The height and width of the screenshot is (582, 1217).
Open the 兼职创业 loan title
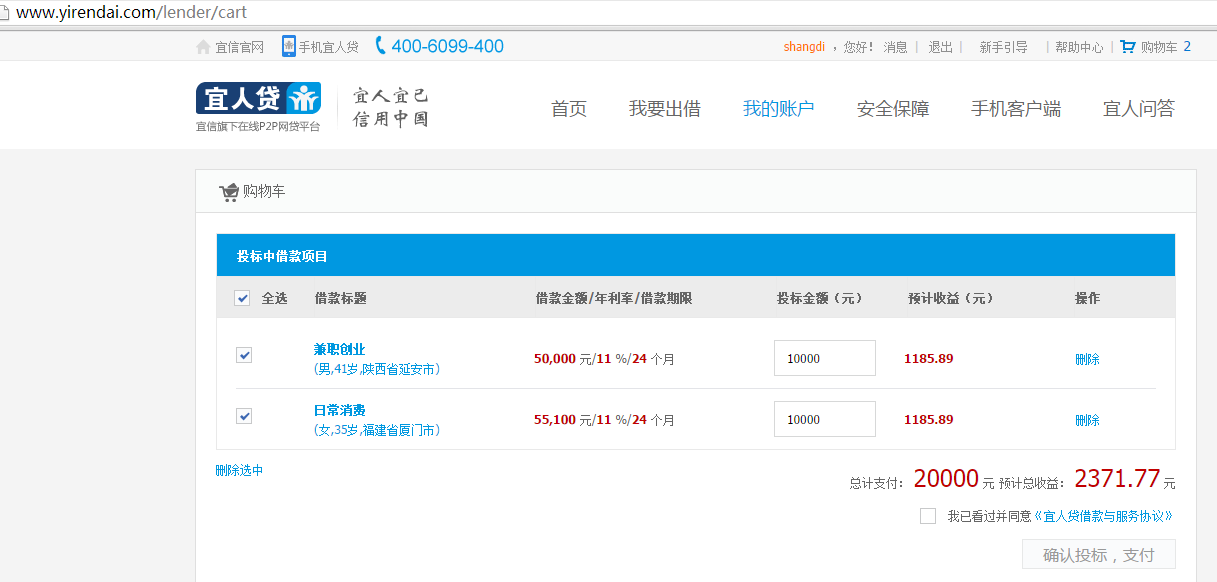(340, 349)
